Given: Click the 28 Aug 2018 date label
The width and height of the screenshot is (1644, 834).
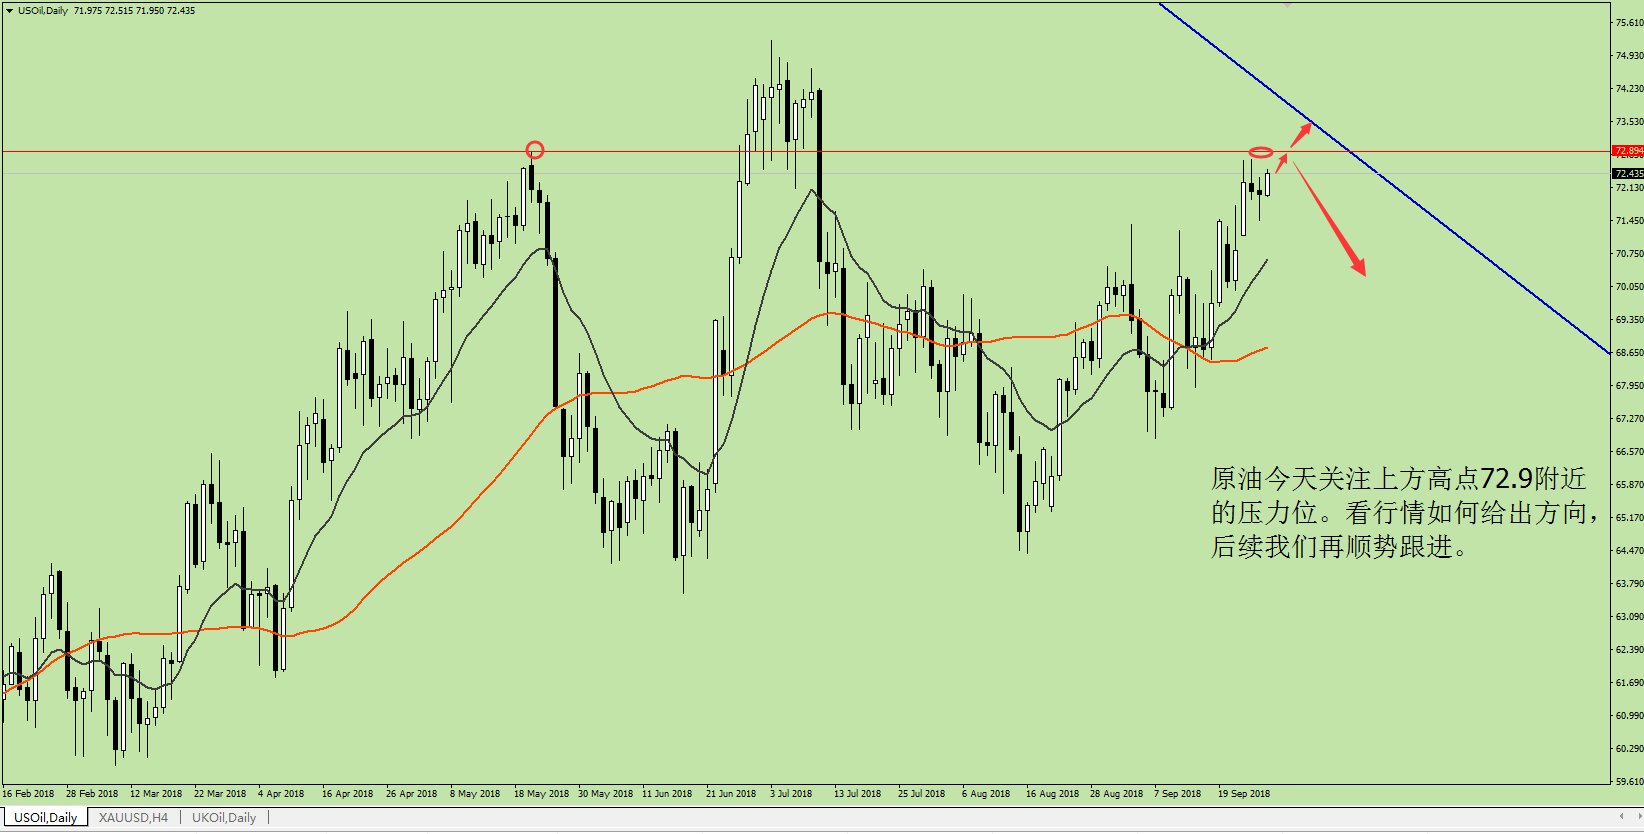Looking at the screenshot, I should pyautogui.click(x=1117, y=794).
